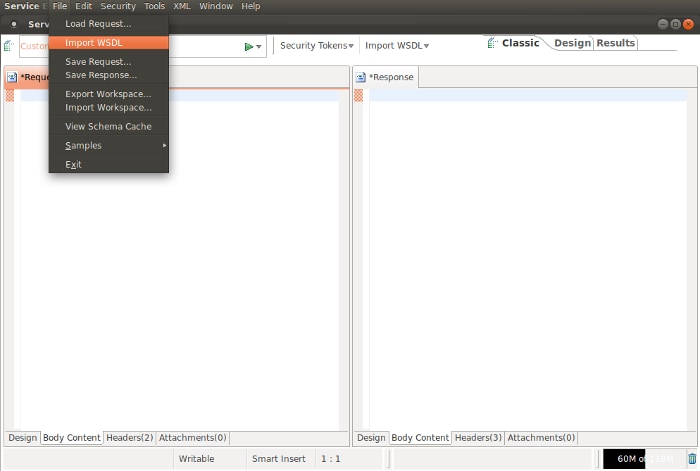Click inside the Request text area
The width and height of the screenshot is (700, 471).
pos(179,259)
